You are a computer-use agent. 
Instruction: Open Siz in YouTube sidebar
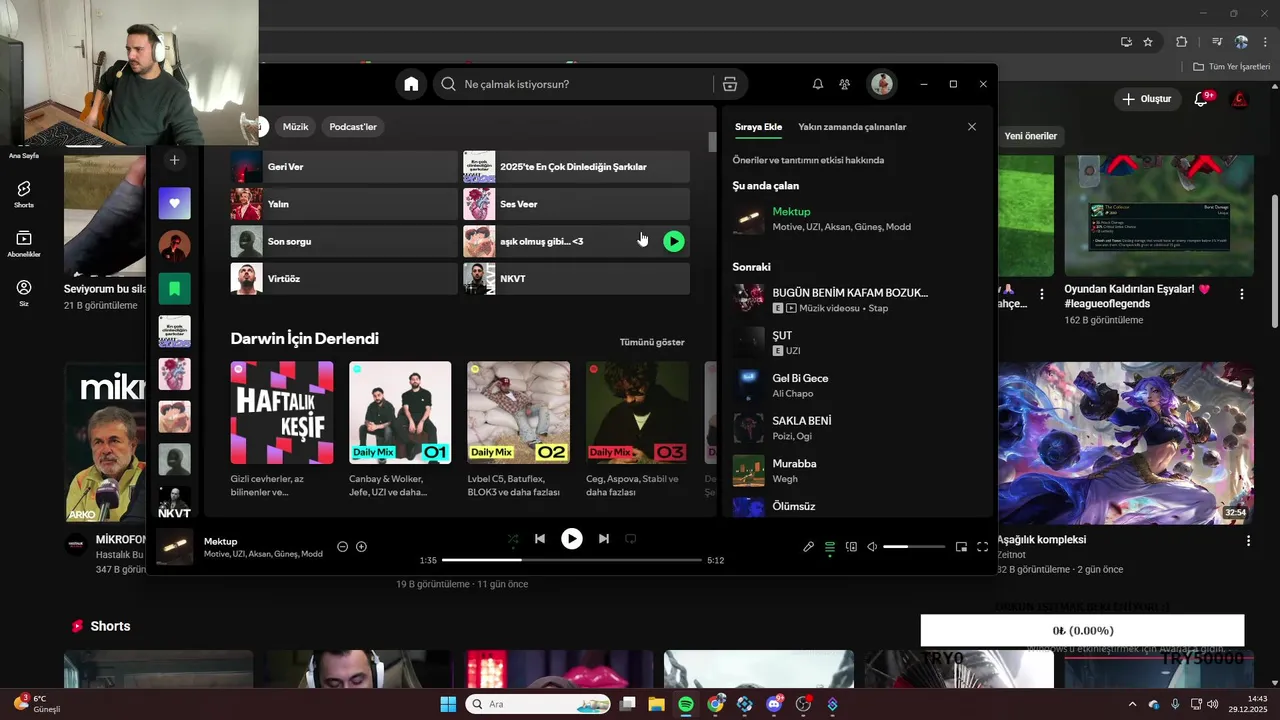[x=24, y=293]
